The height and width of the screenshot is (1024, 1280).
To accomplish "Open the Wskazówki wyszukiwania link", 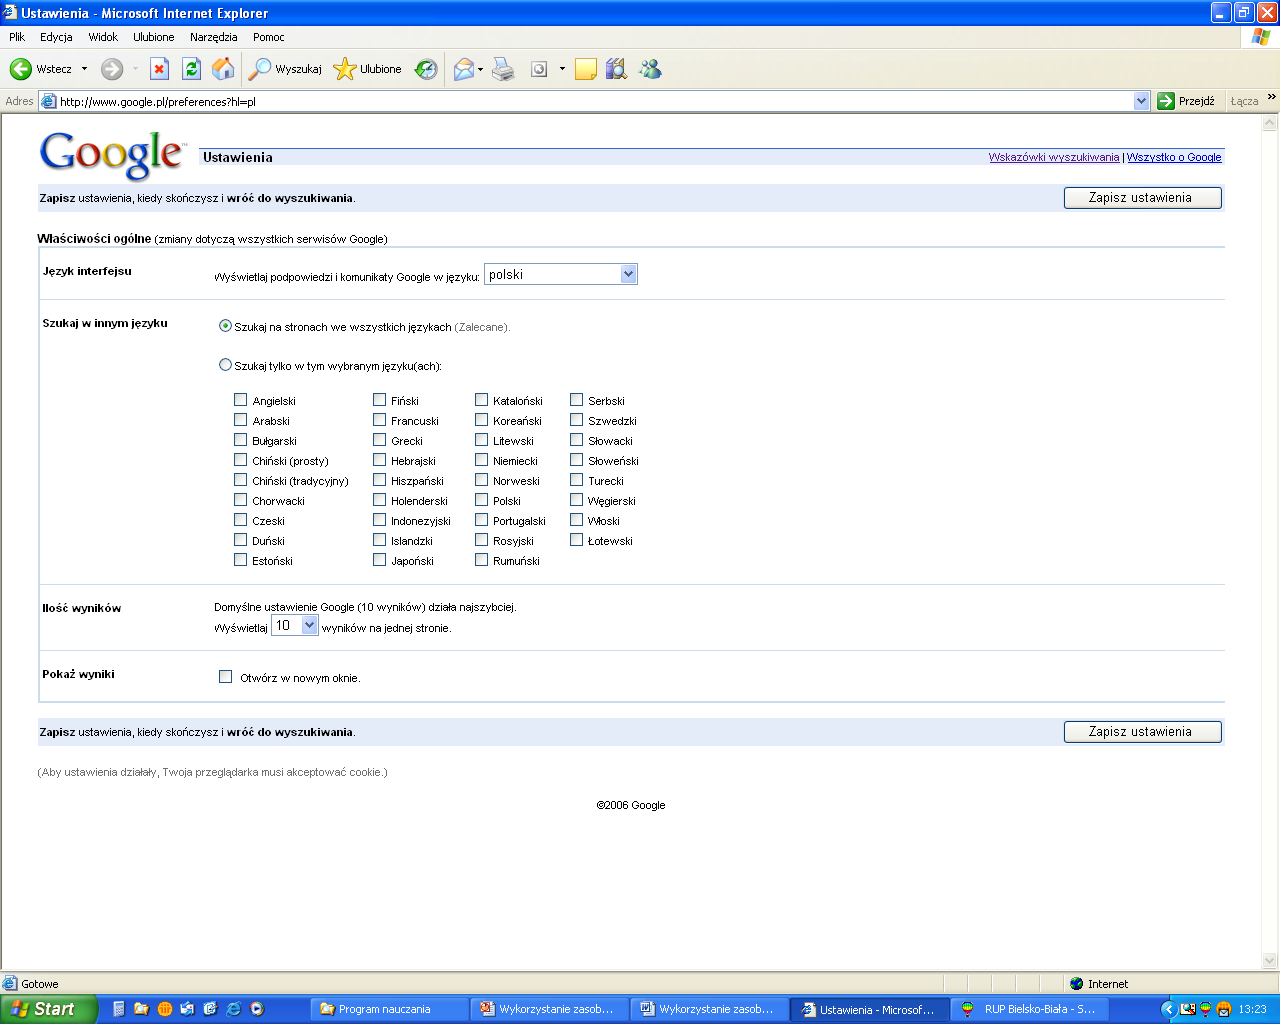I will [x=1054, y=157].
